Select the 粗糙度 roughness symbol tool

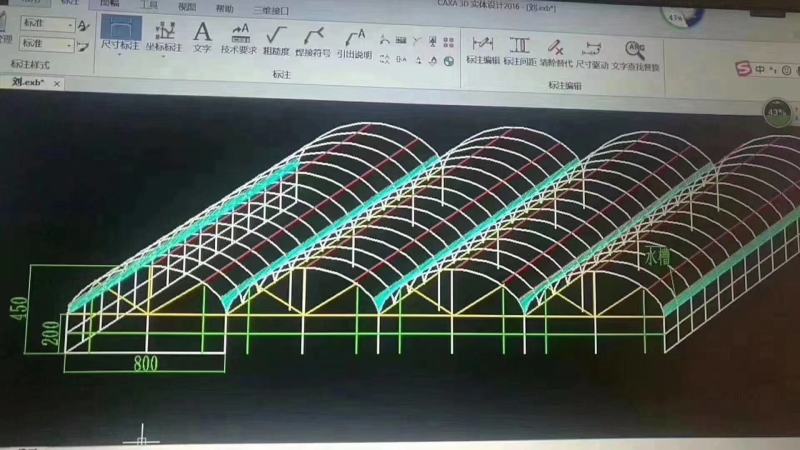(276, 40)
